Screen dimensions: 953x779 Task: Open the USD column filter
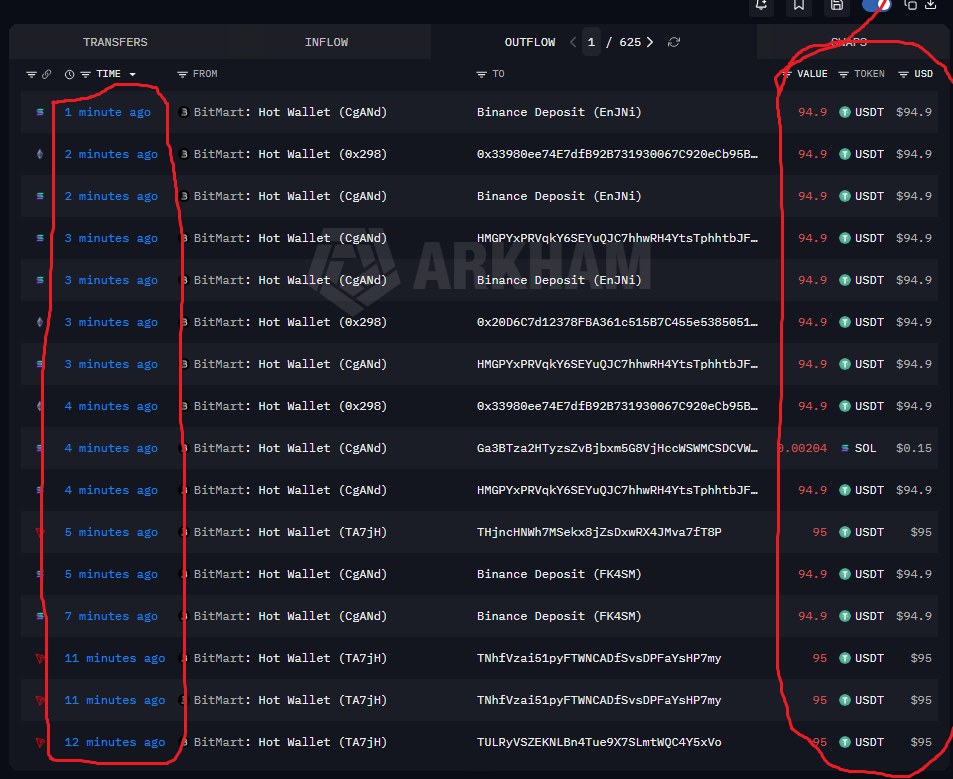[904, 74]
